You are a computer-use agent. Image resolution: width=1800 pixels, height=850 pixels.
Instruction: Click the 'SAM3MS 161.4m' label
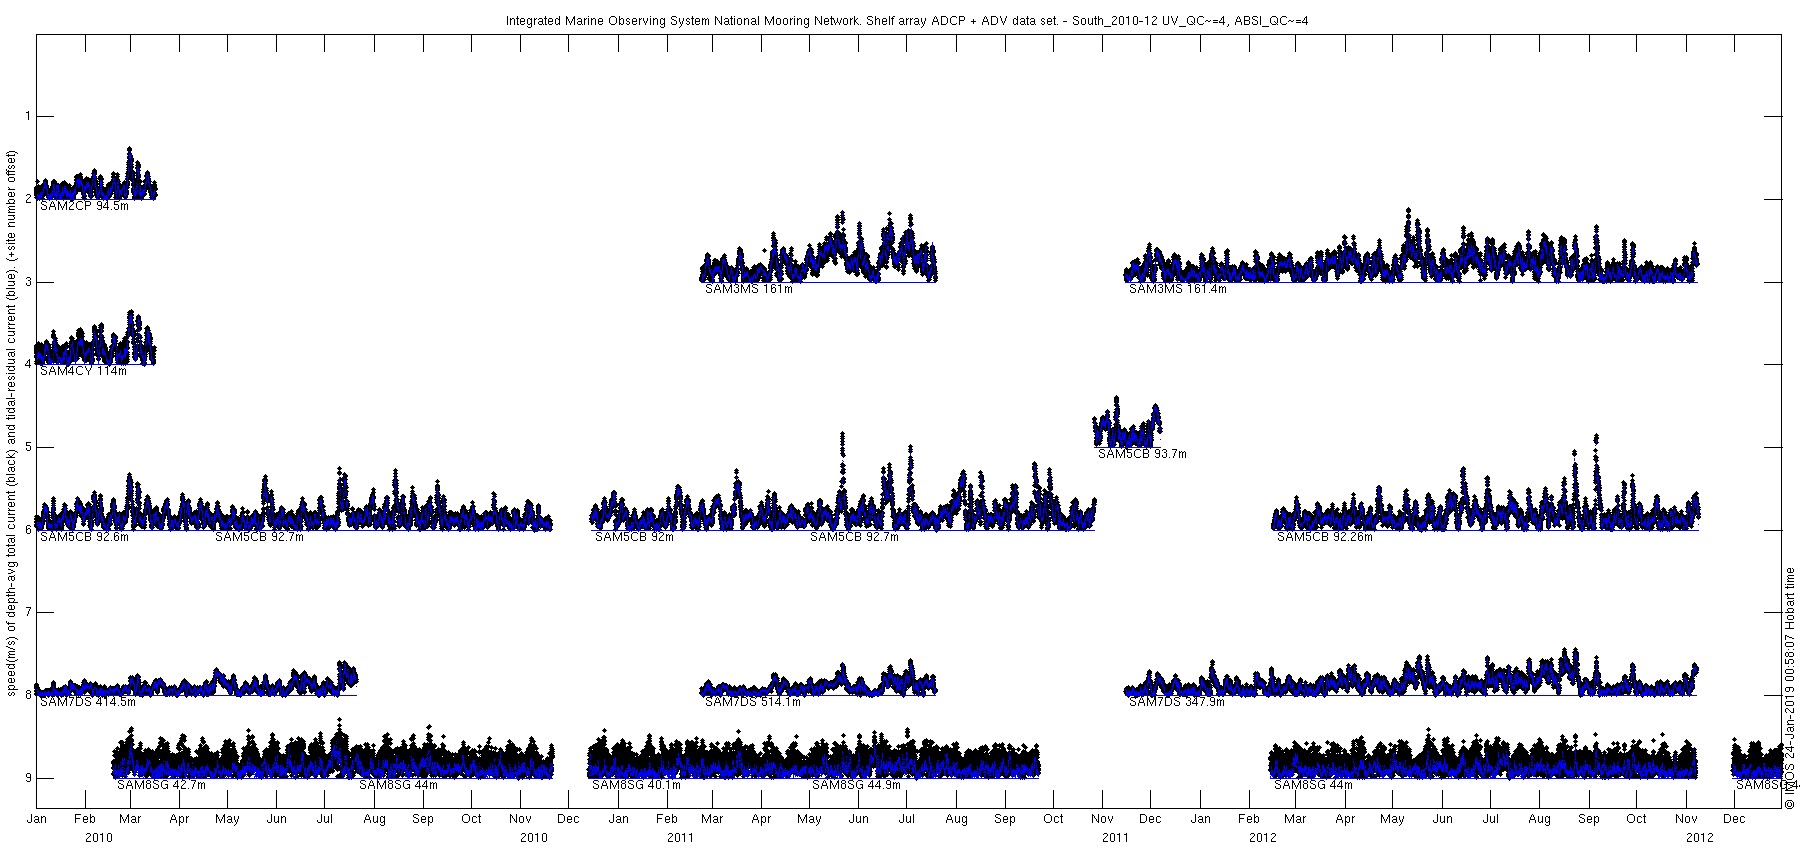pos(1178,289)
